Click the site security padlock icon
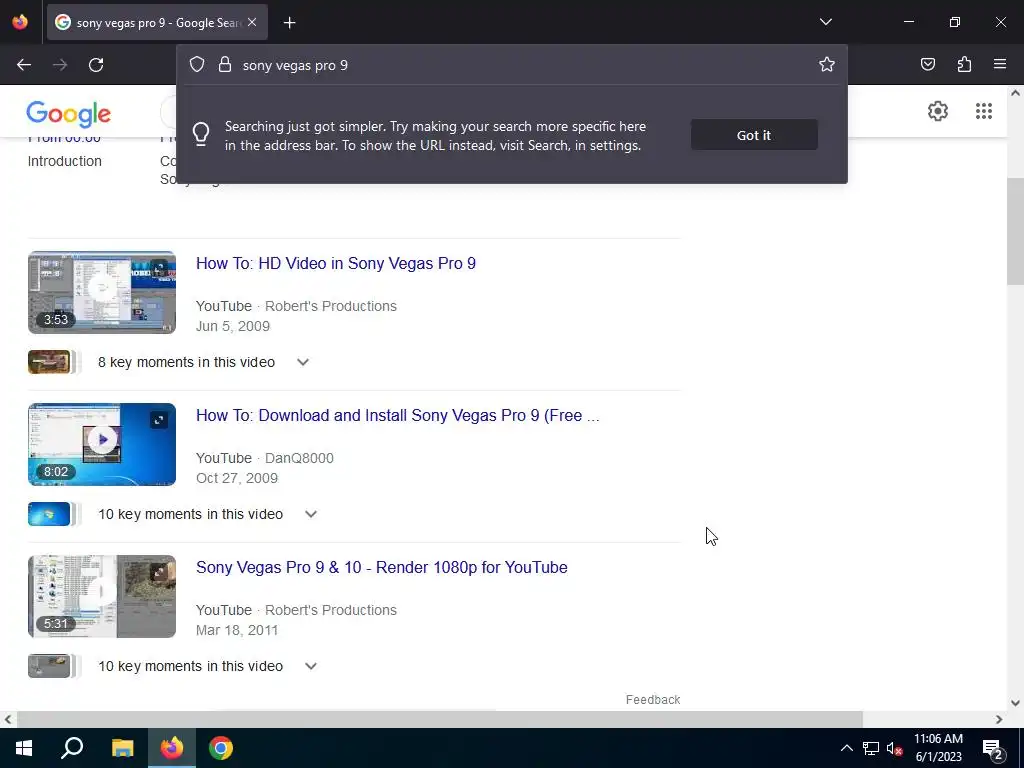The width and height of the screenshot is (1024, 768). (x=225, y=64)
